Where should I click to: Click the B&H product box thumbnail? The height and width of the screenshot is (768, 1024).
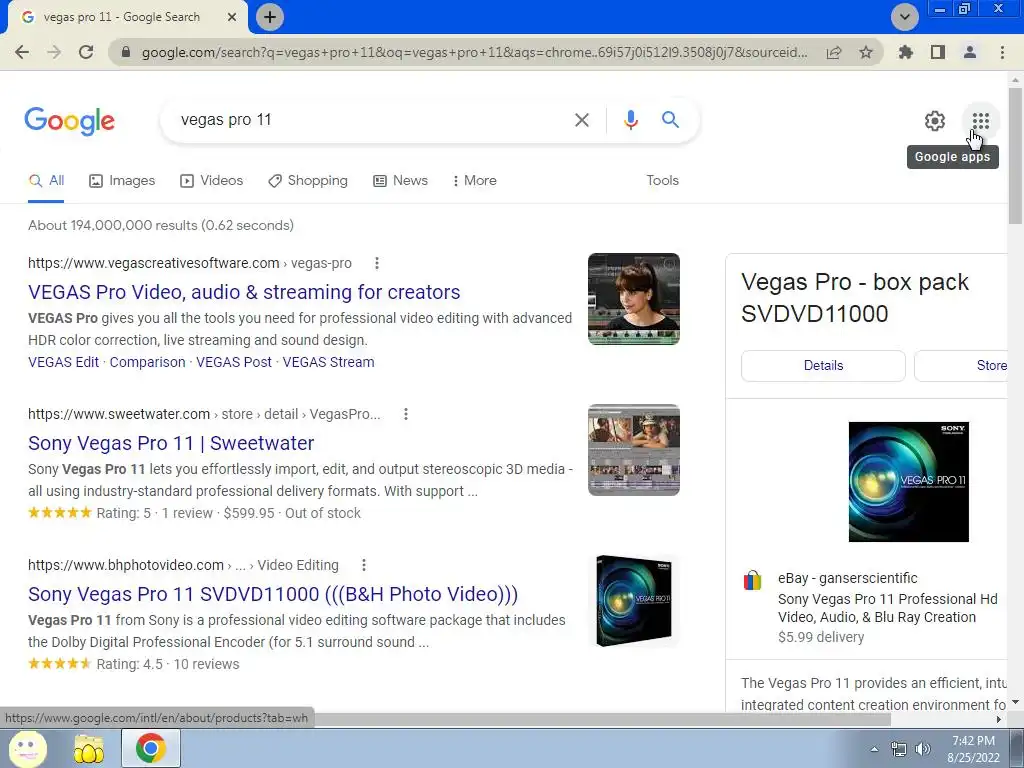[633, 601]
